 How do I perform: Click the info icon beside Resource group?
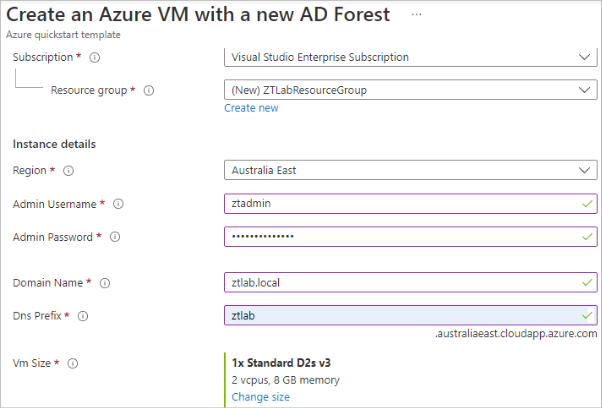149,90
